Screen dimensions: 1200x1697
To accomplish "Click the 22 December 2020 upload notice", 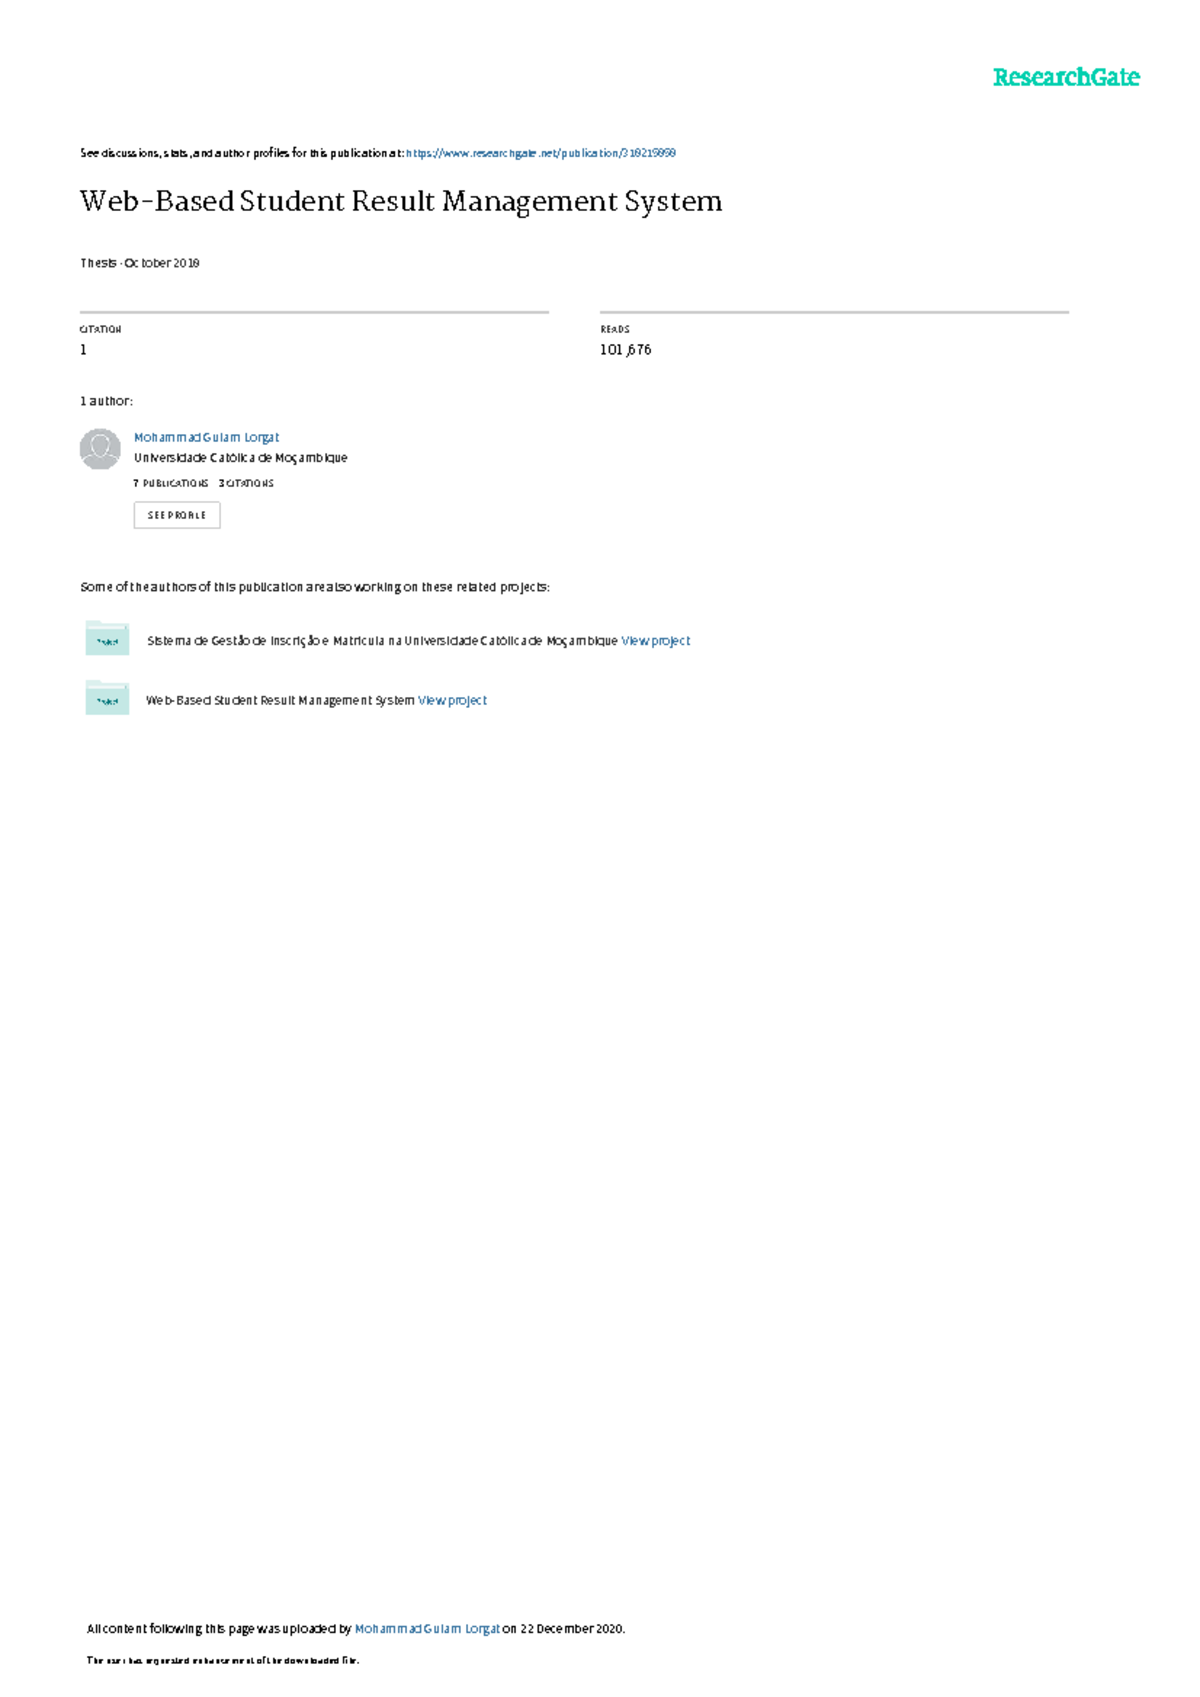I will (x=564, y=1629).
